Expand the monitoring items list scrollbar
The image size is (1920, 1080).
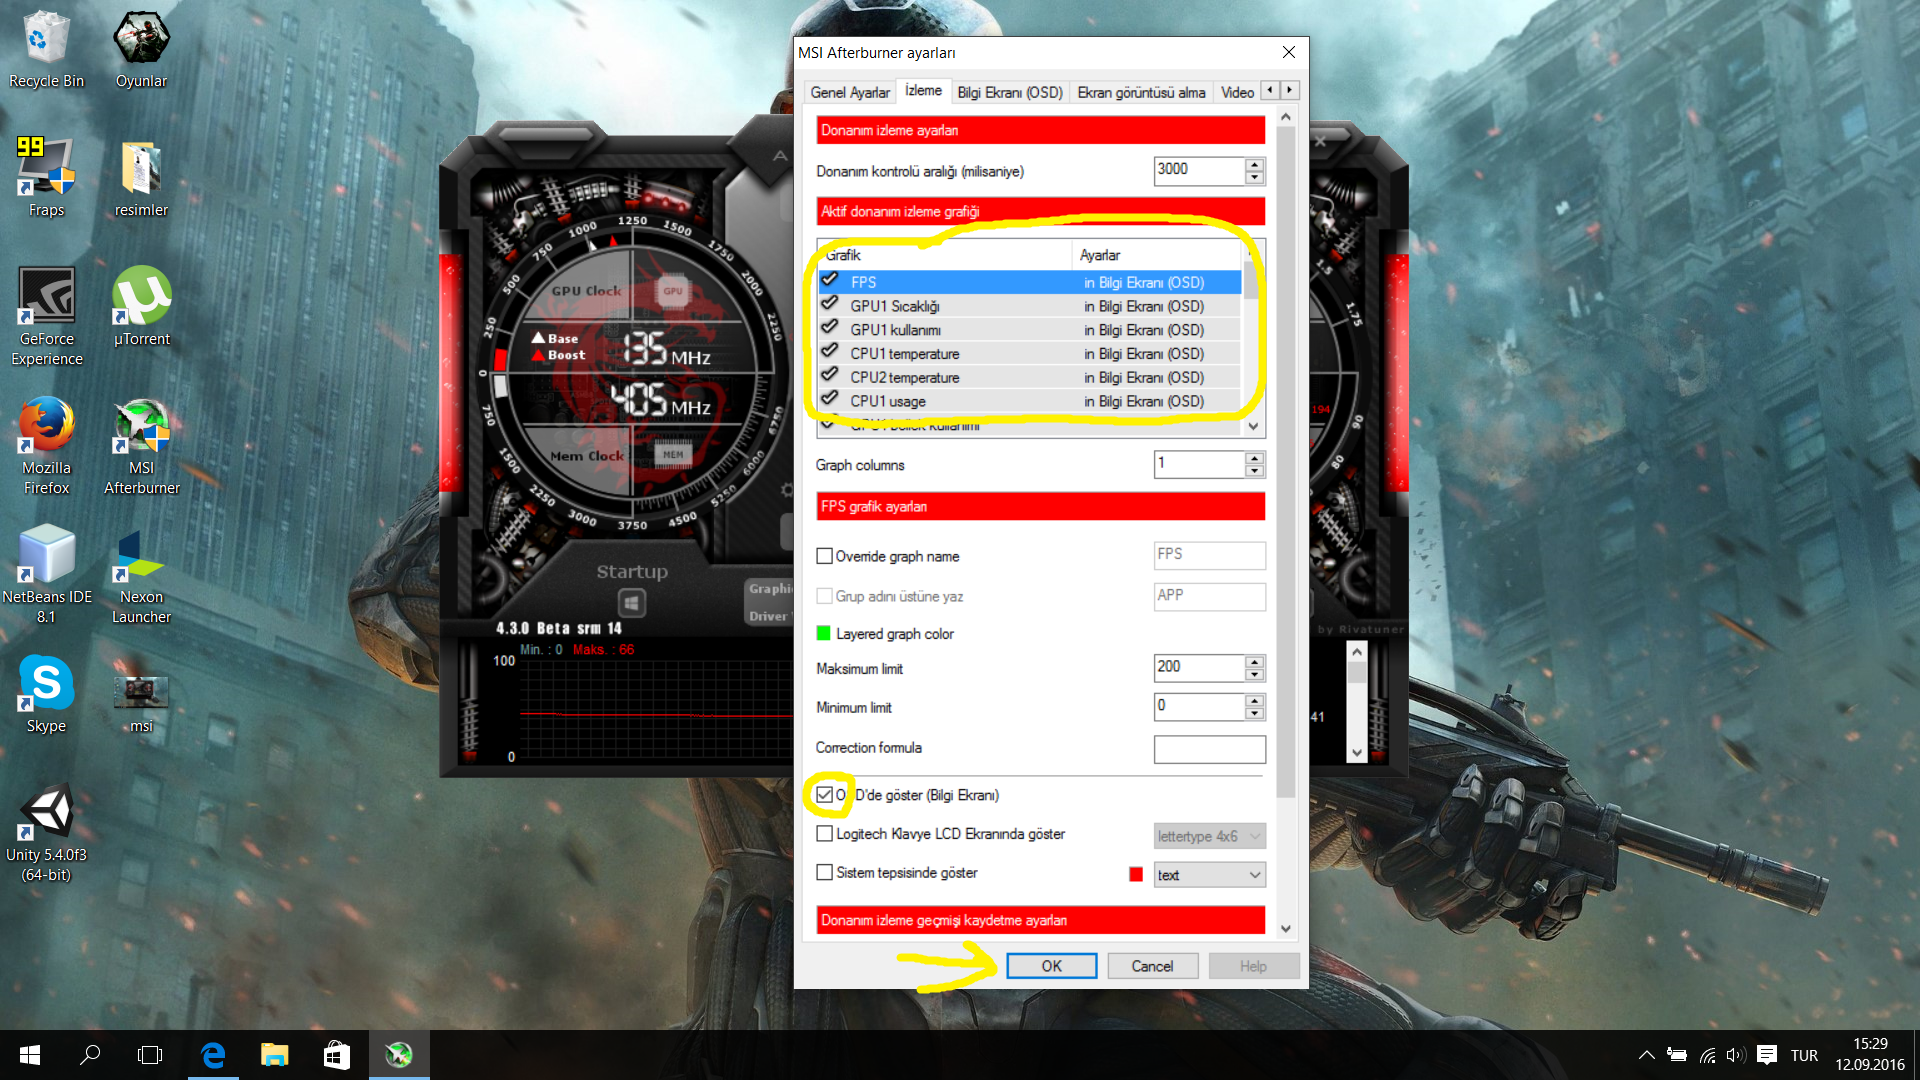(x=1254, y=425)
